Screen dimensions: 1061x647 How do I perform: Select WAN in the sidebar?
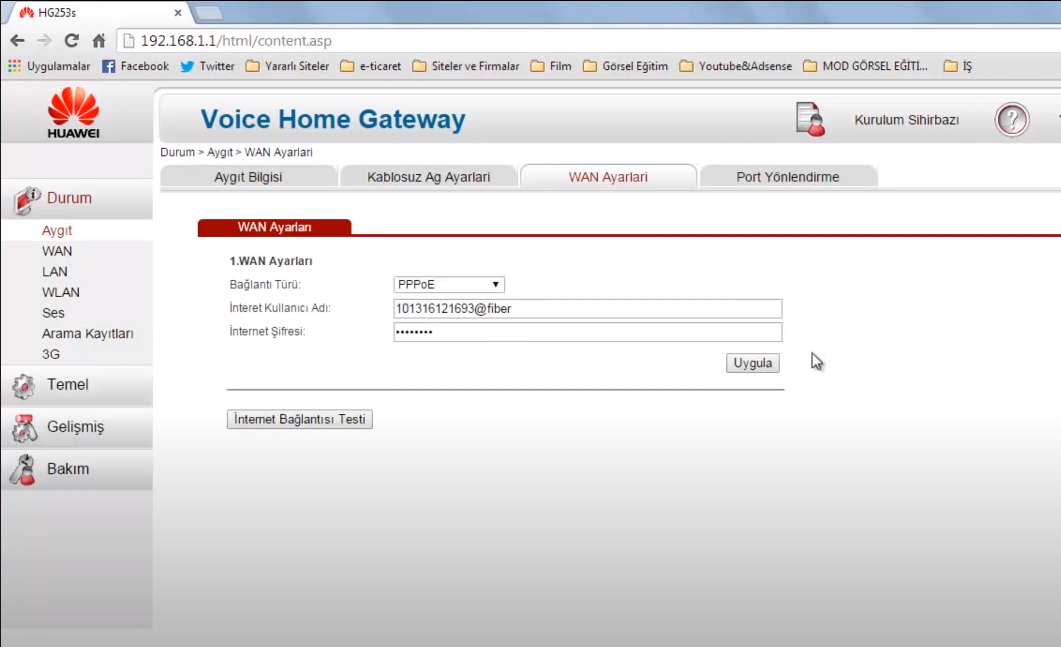coord(57,251)
